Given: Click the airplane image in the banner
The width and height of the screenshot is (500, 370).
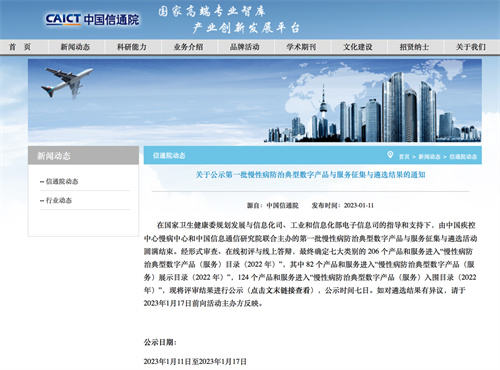Looking at the screenshot, I should (67, 83).
